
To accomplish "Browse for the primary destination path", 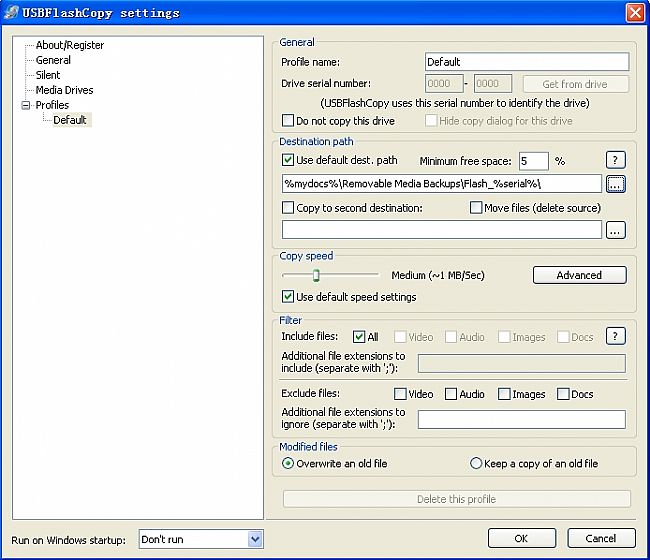I will (616, 184).
